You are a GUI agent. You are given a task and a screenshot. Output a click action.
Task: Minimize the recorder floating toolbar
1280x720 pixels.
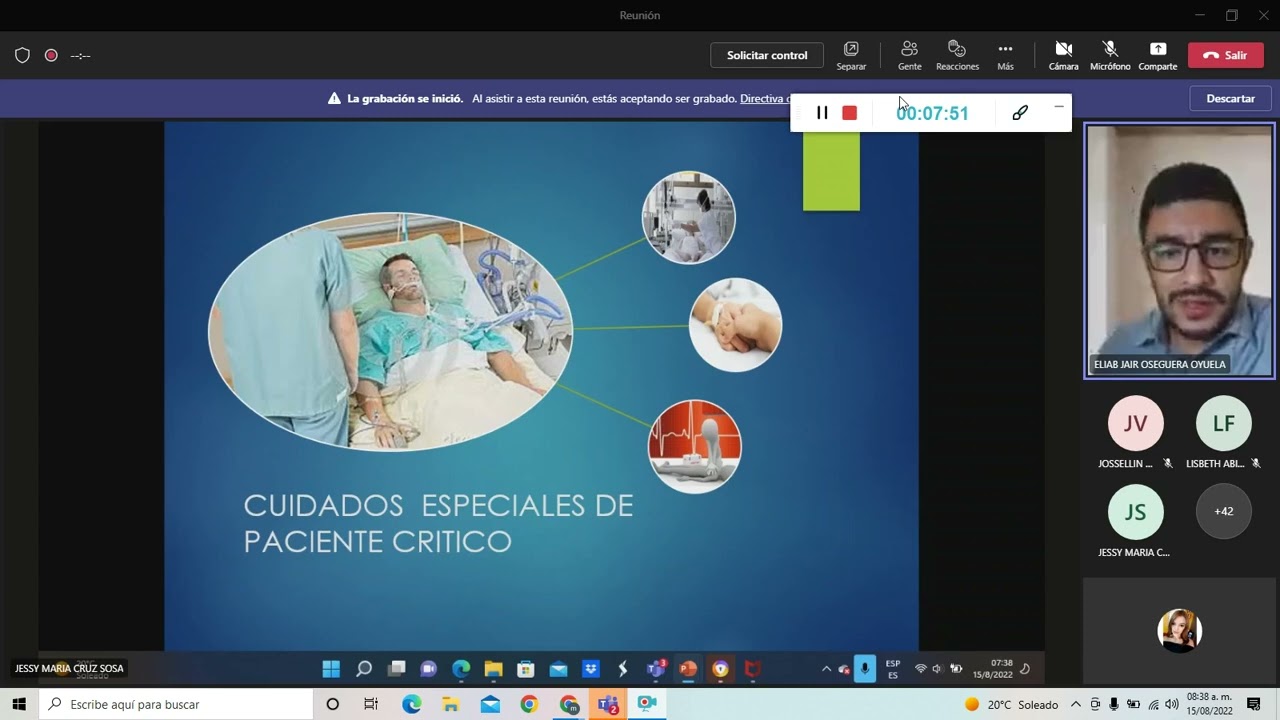pos(1059,106)
